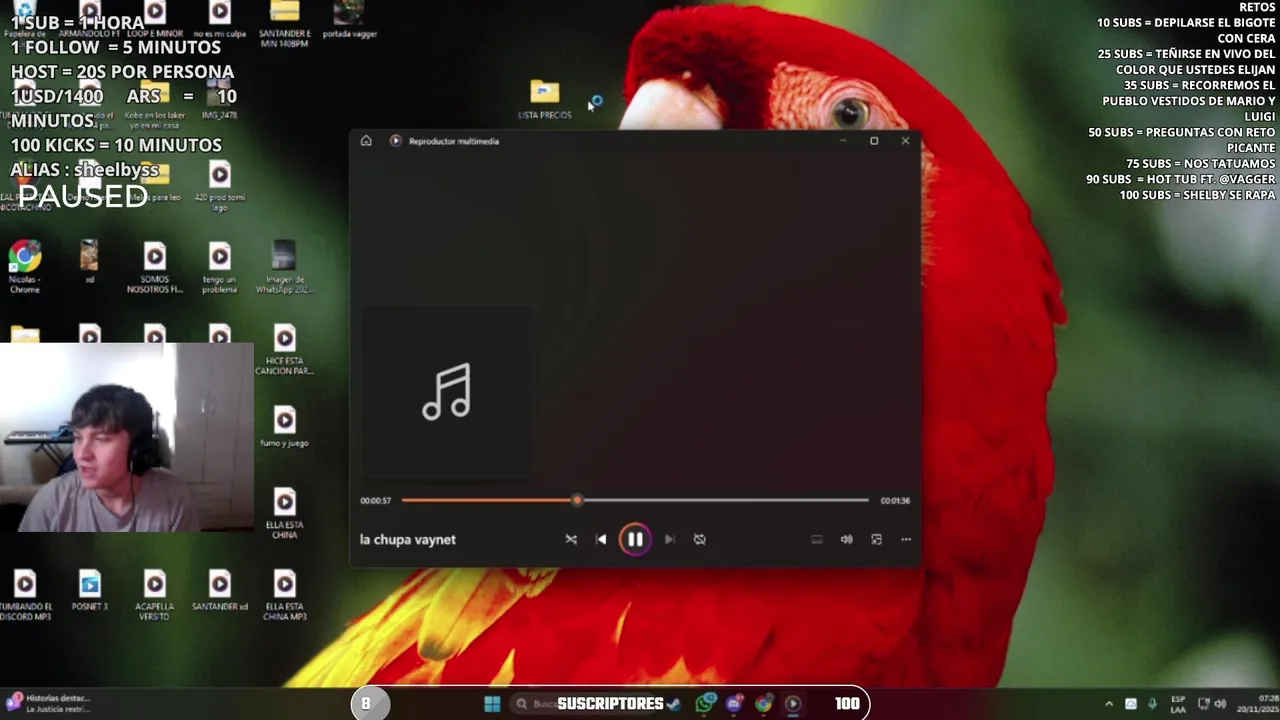Select the 'portada vagger' image file
Image resolution: width=1280 pixels, height=720 pixels.
[x=349, y=20]
